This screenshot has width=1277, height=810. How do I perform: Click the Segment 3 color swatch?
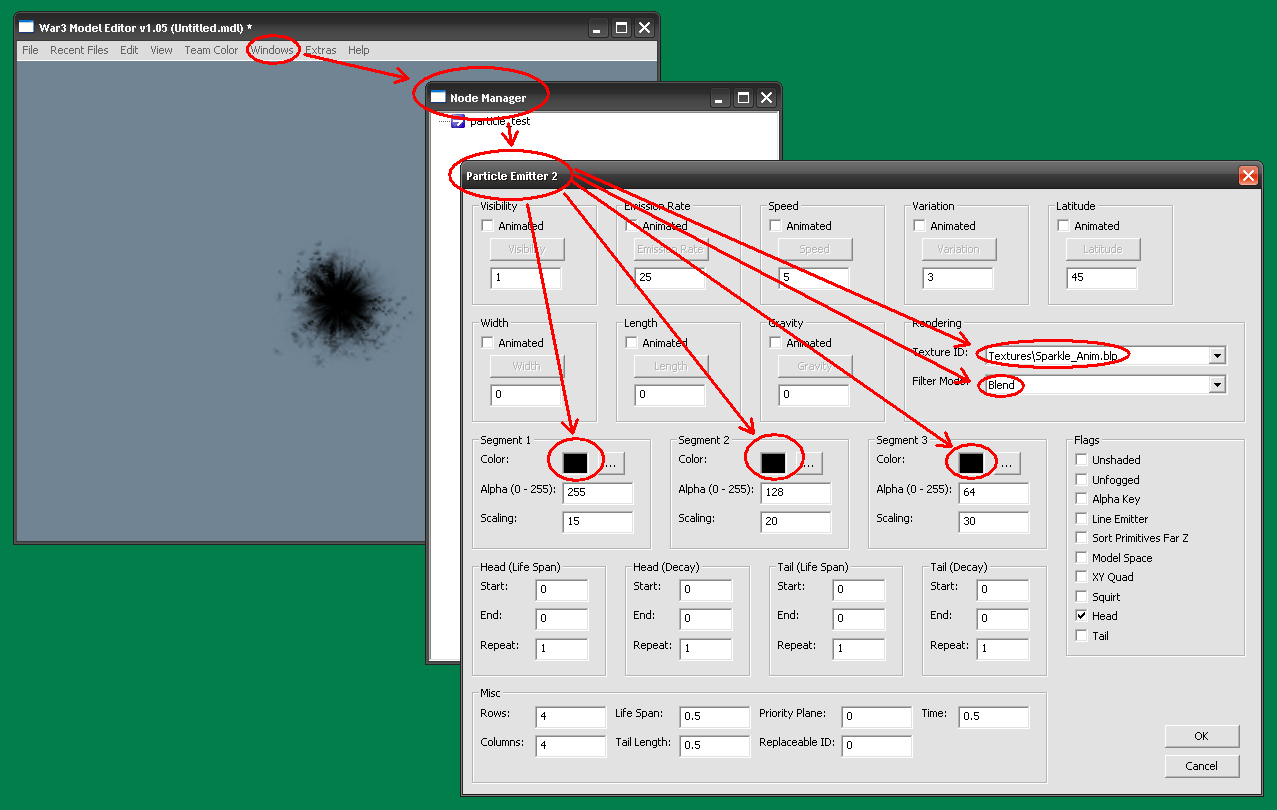pos(971,463)
